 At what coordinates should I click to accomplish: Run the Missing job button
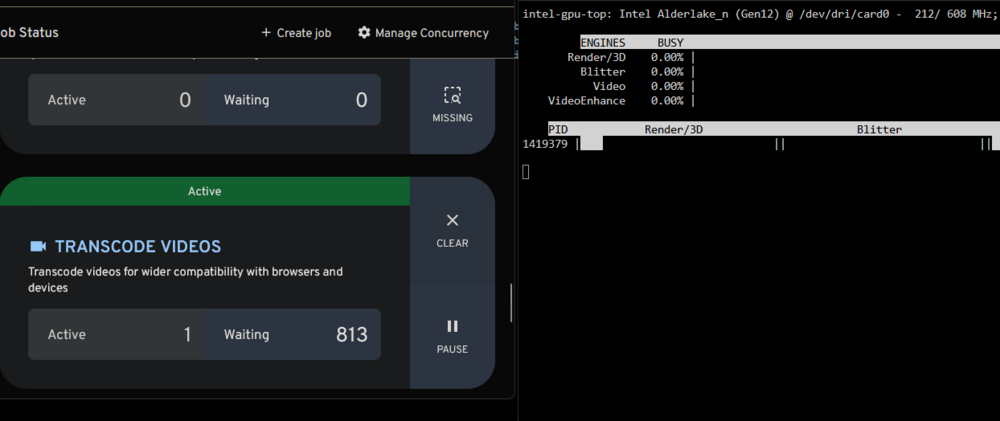pyautogui.click(x=452, y=105)
